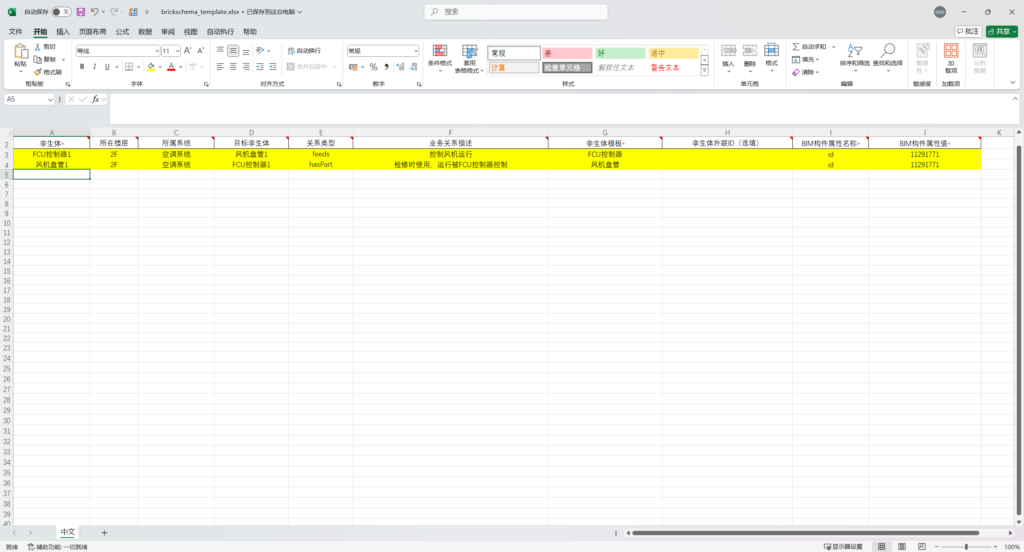Select cell containing FCU控制器1 in column A
The height and width of the screenshot is (552, 1024).
tap(52, 154)
